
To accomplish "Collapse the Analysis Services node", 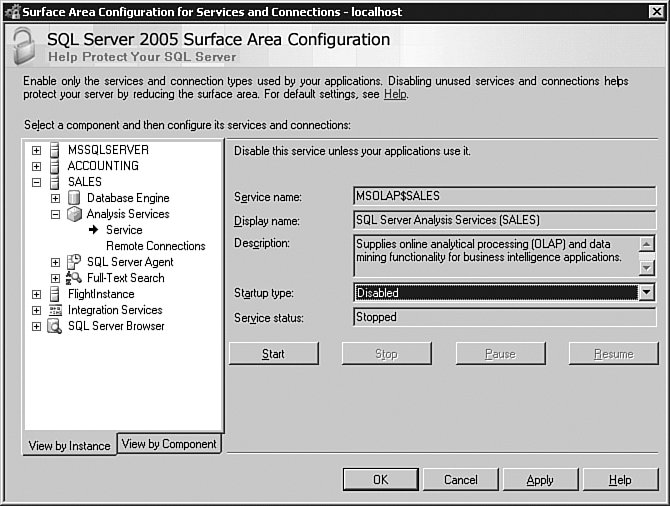I will pyautogui.click(x=55, y=215).
